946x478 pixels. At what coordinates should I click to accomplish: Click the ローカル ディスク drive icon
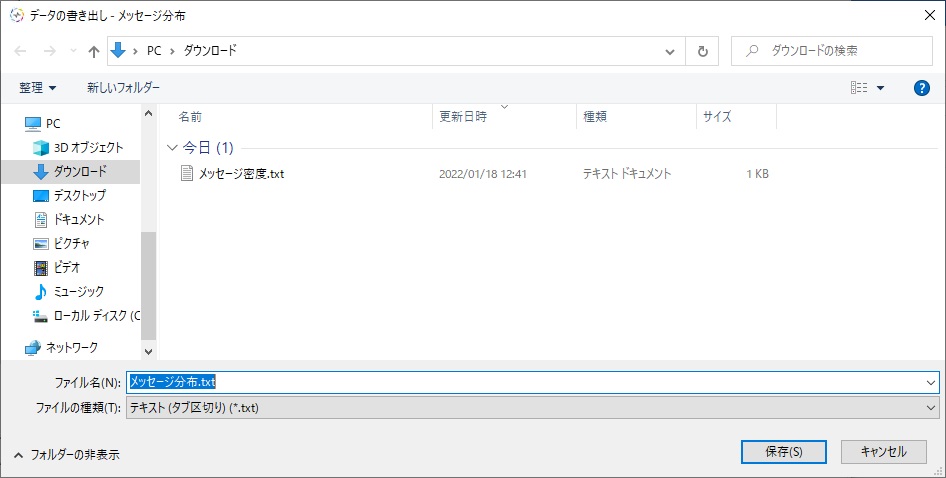point(40,316)
